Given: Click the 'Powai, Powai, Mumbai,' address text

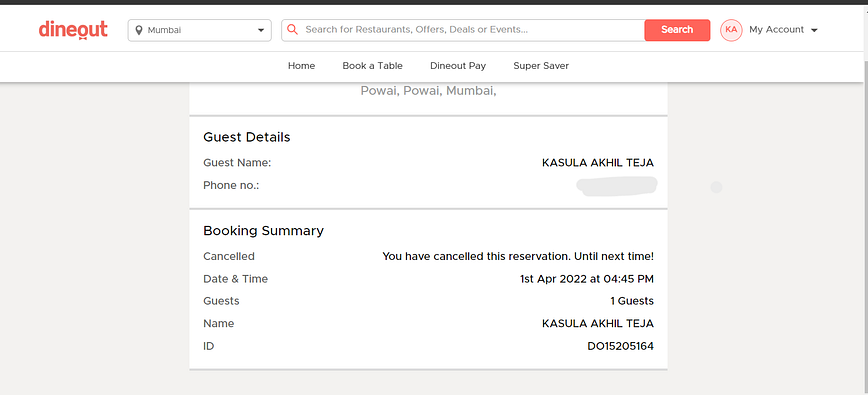Looking at the screenshot, I should [x=428, y=91].
